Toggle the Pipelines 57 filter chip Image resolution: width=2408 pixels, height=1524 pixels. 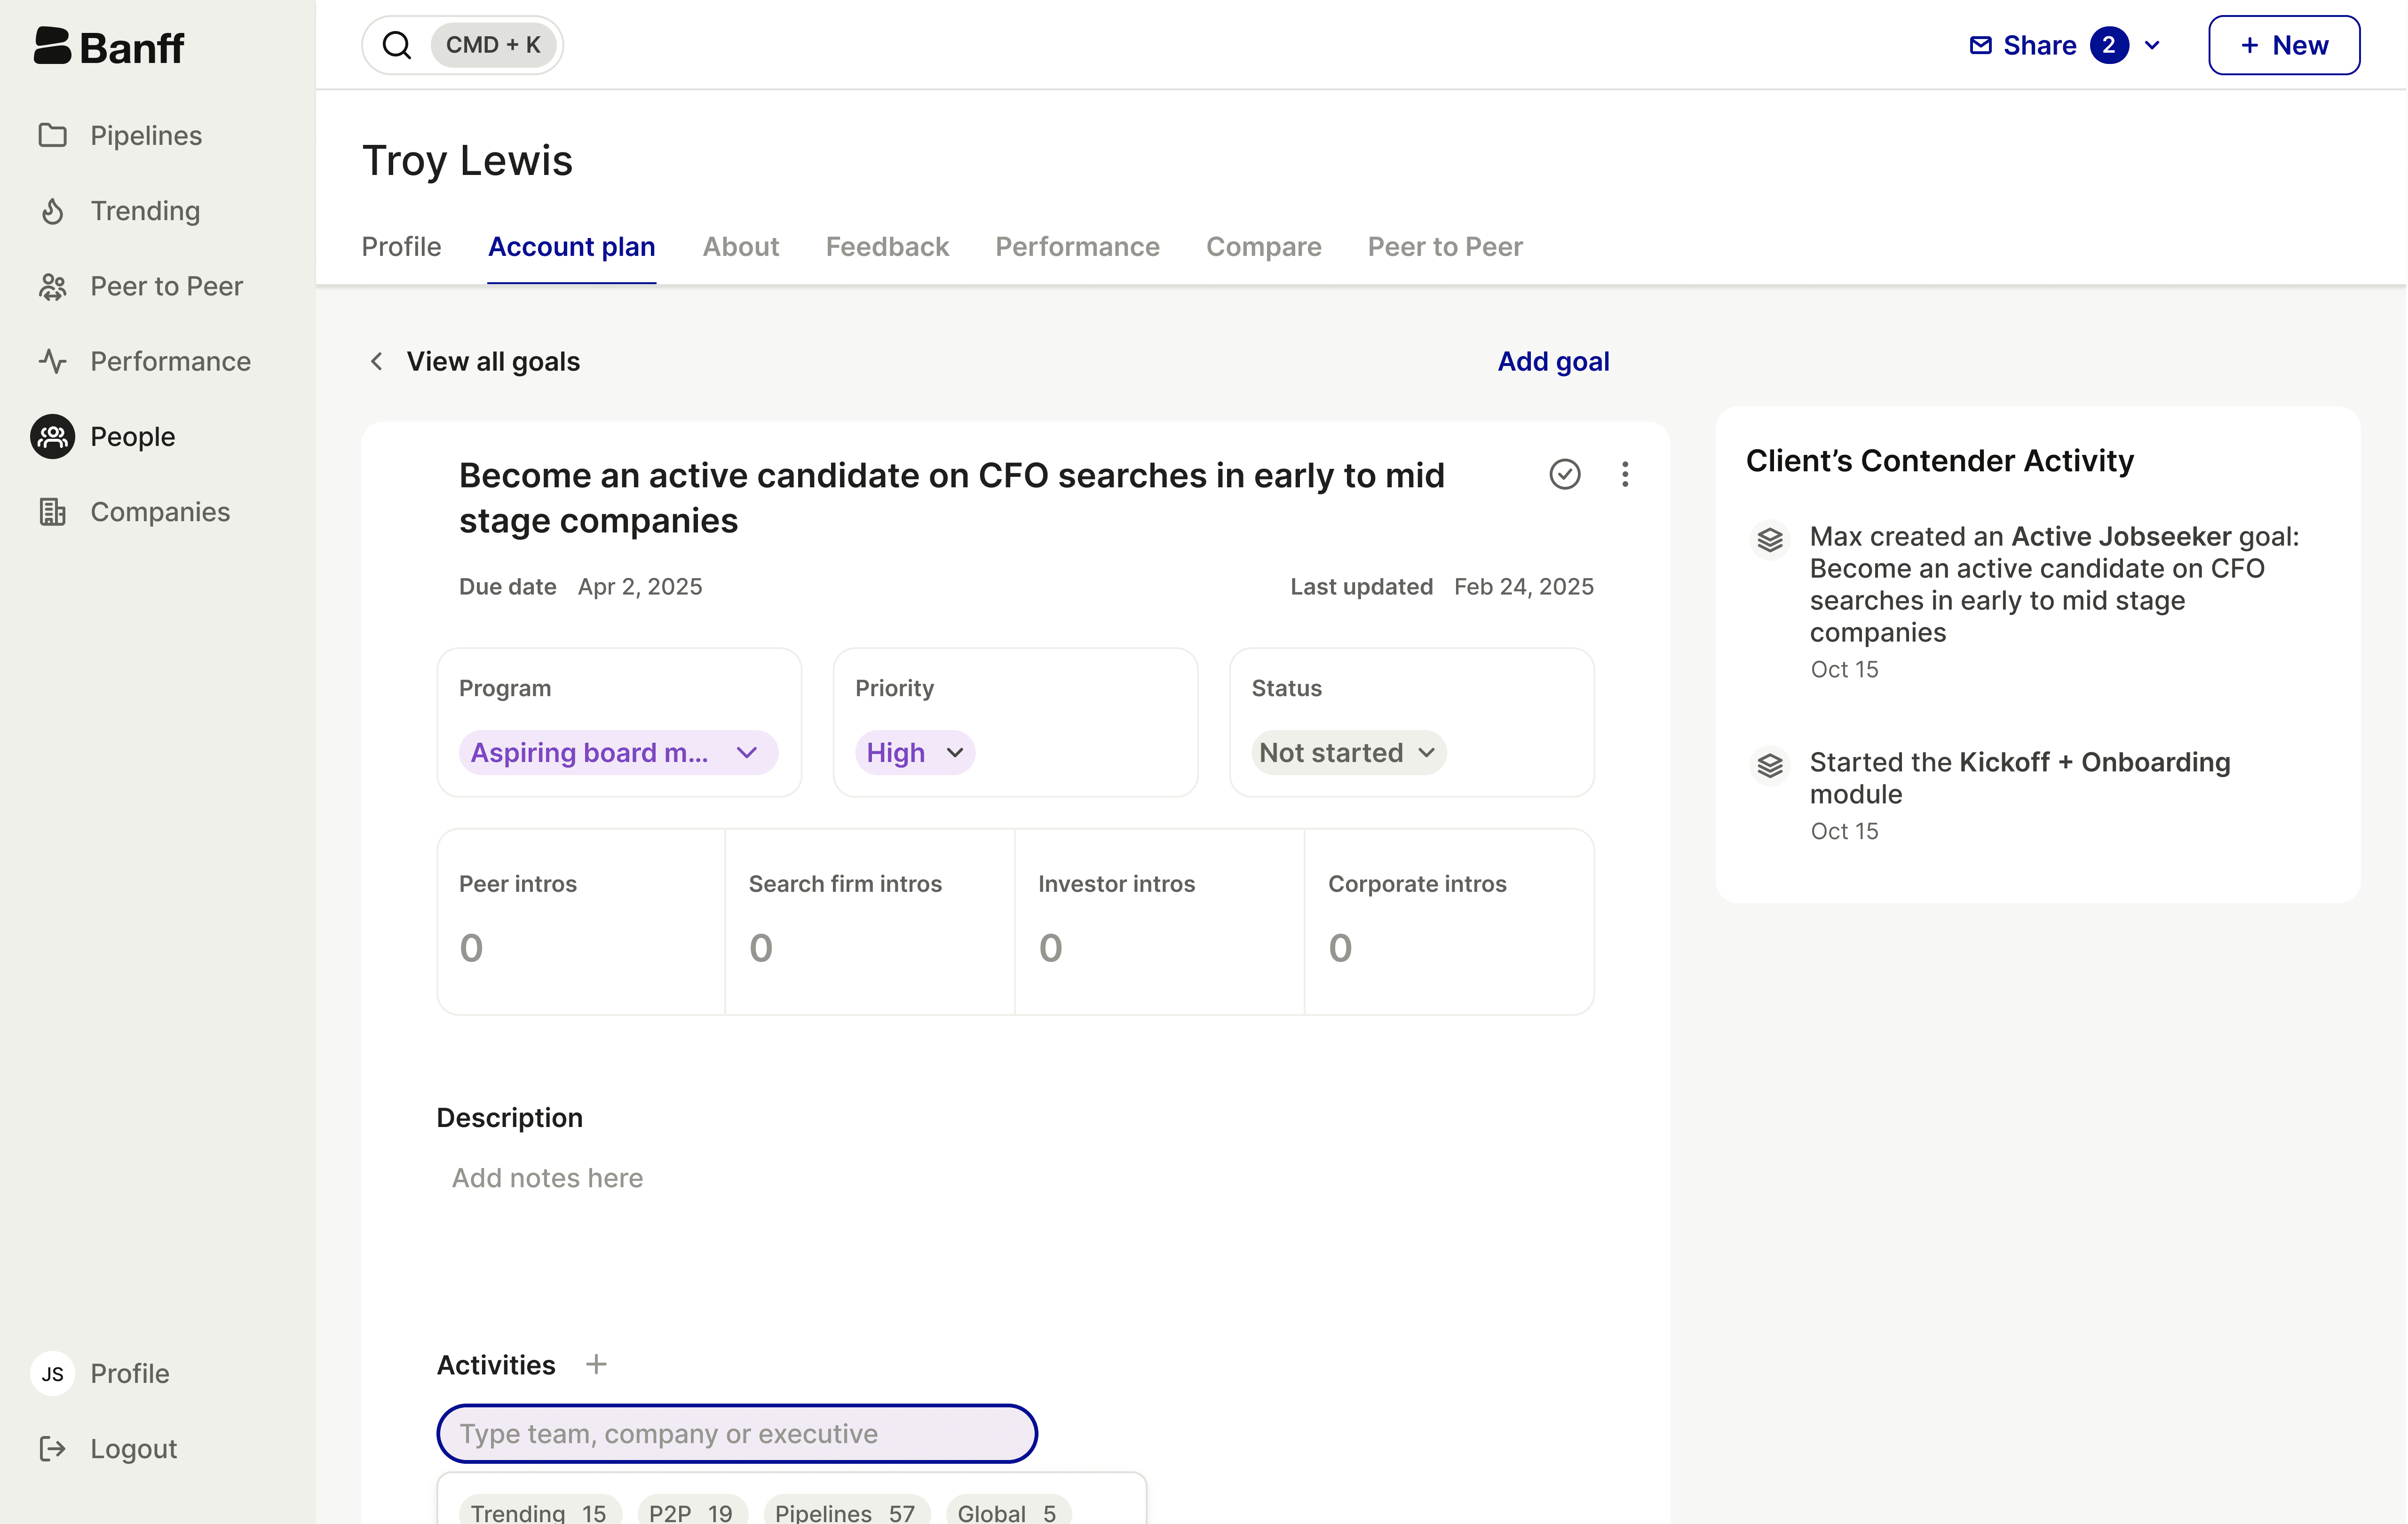point(845,1512)
